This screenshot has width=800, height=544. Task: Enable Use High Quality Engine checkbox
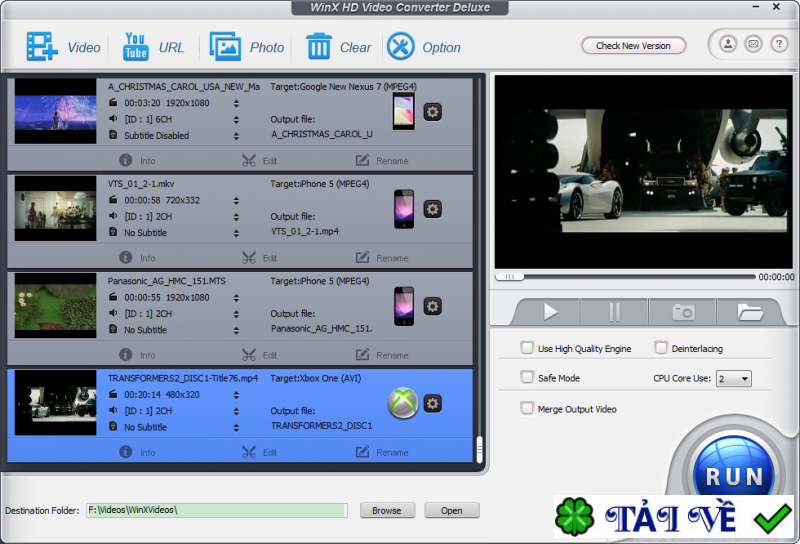click(x=527, y=348)
